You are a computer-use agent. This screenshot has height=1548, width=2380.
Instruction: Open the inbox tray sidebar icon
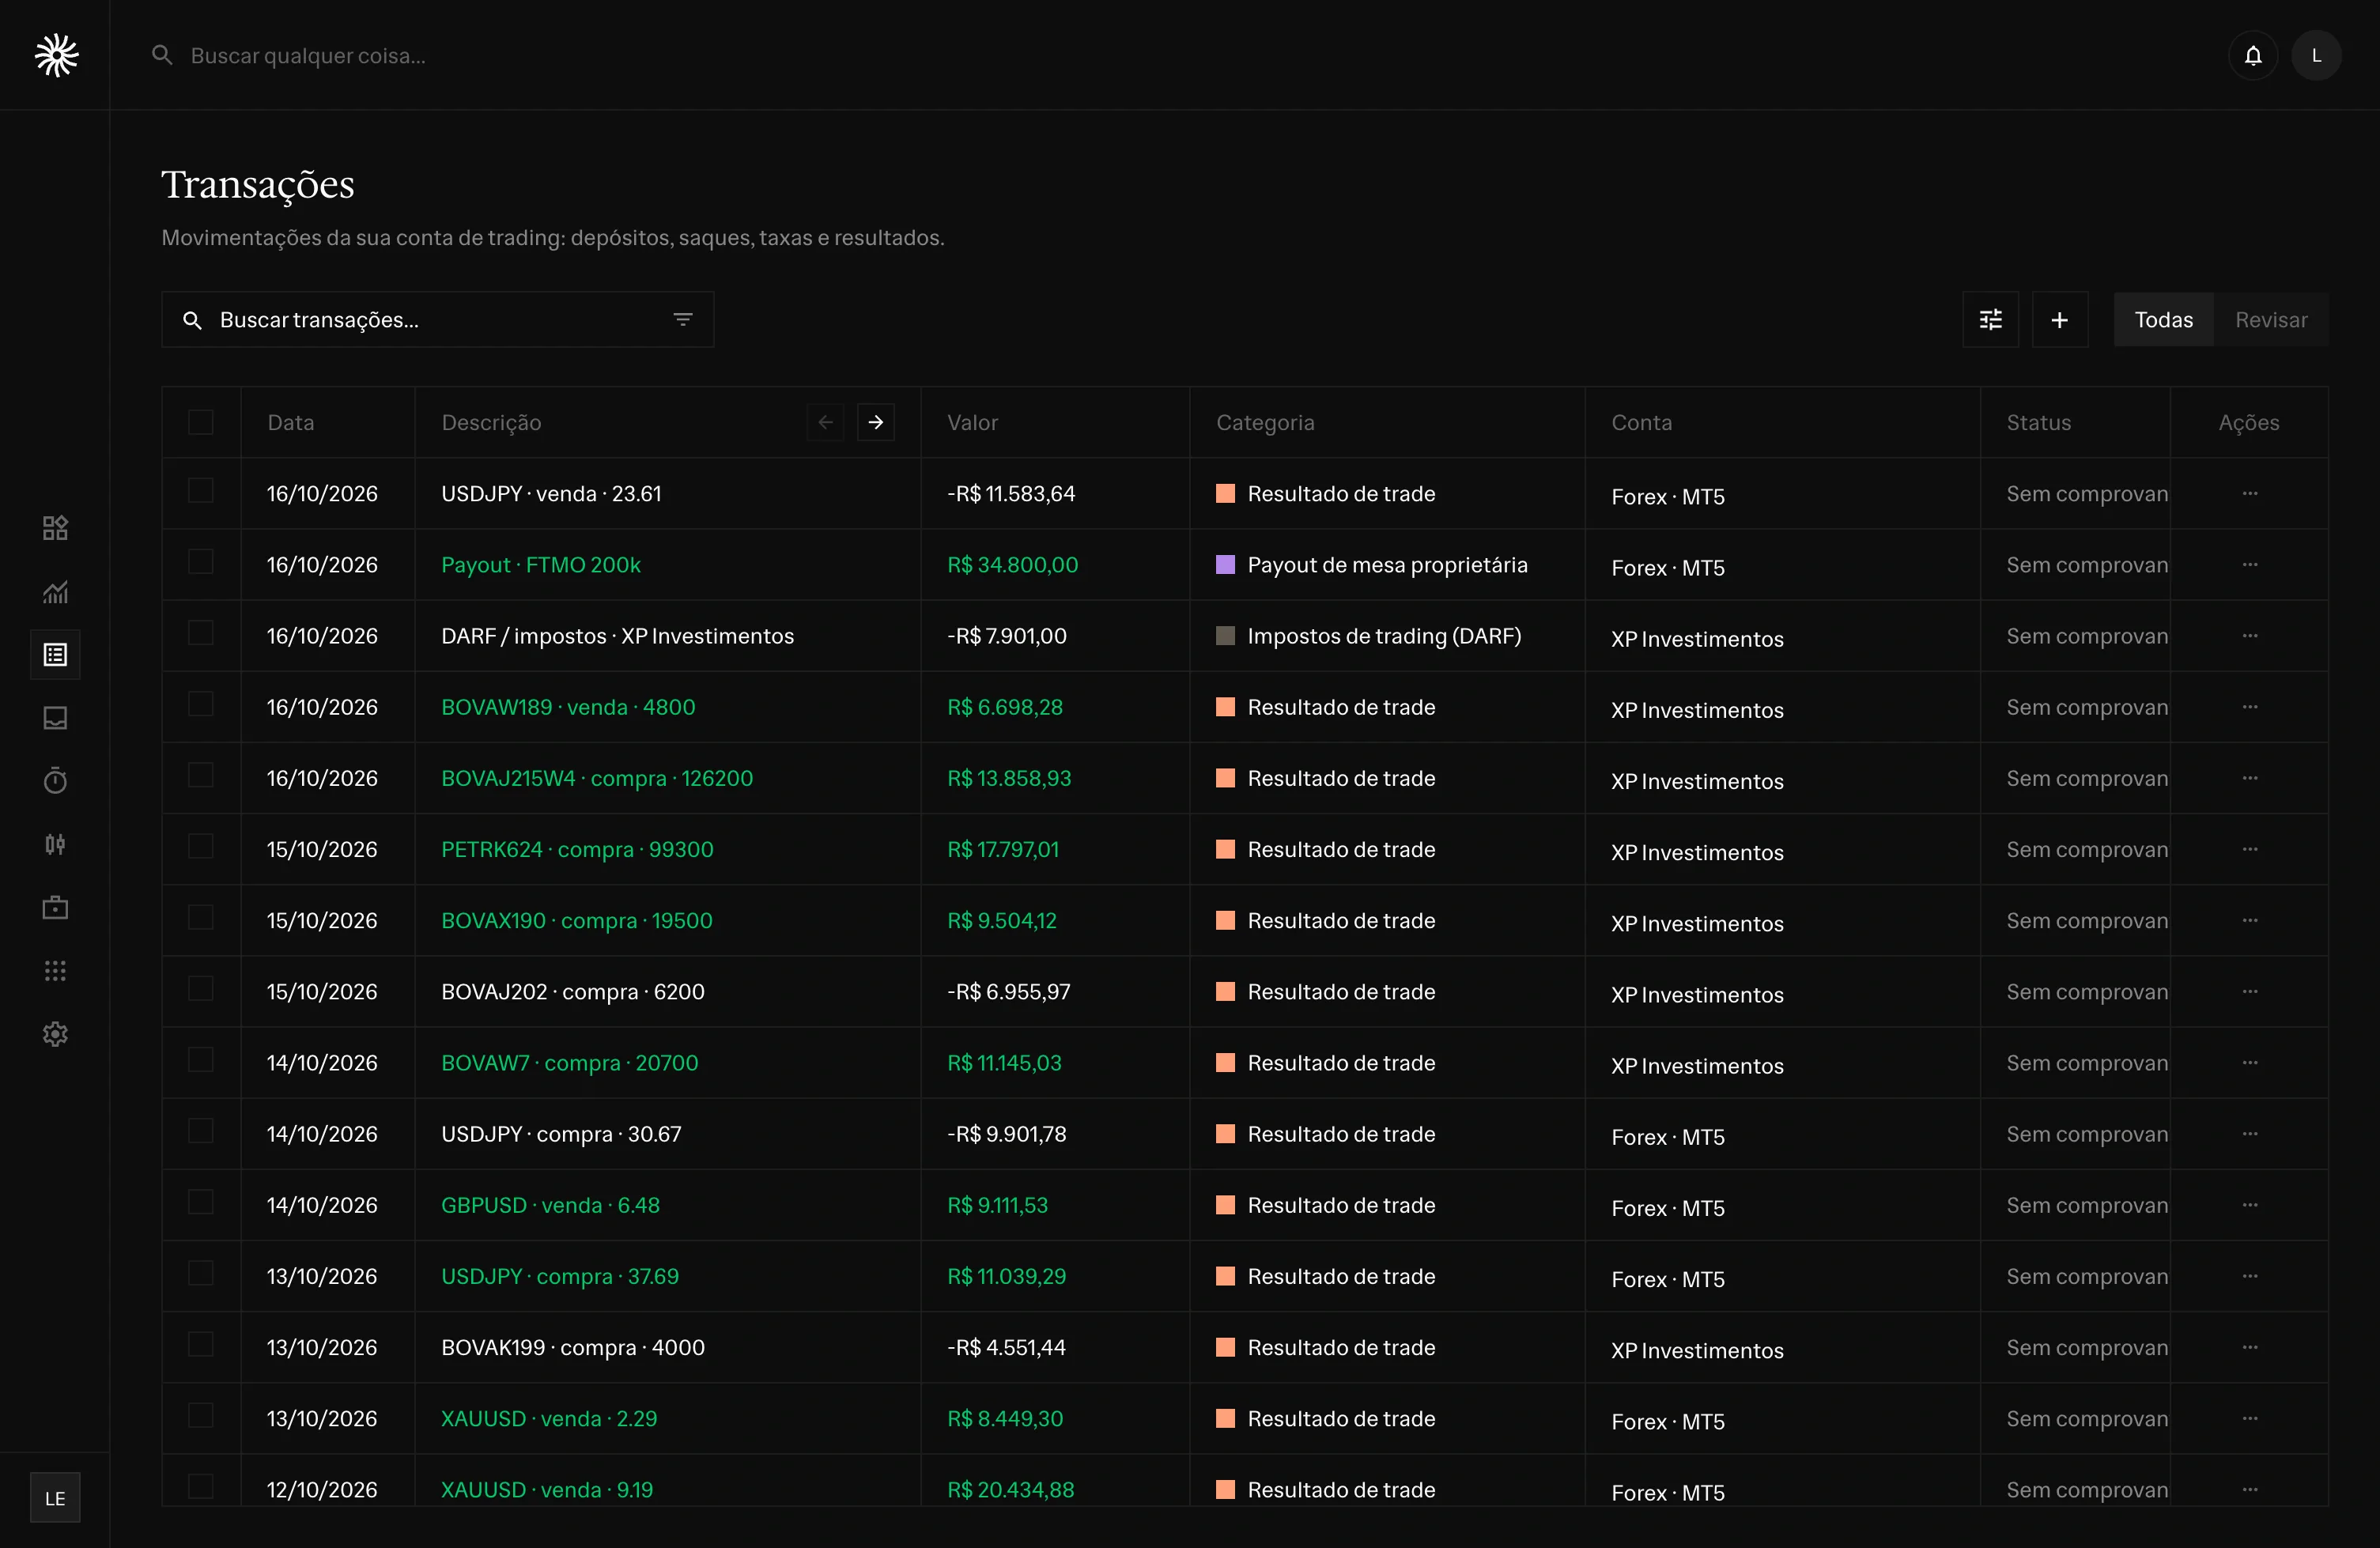(55, 718)
